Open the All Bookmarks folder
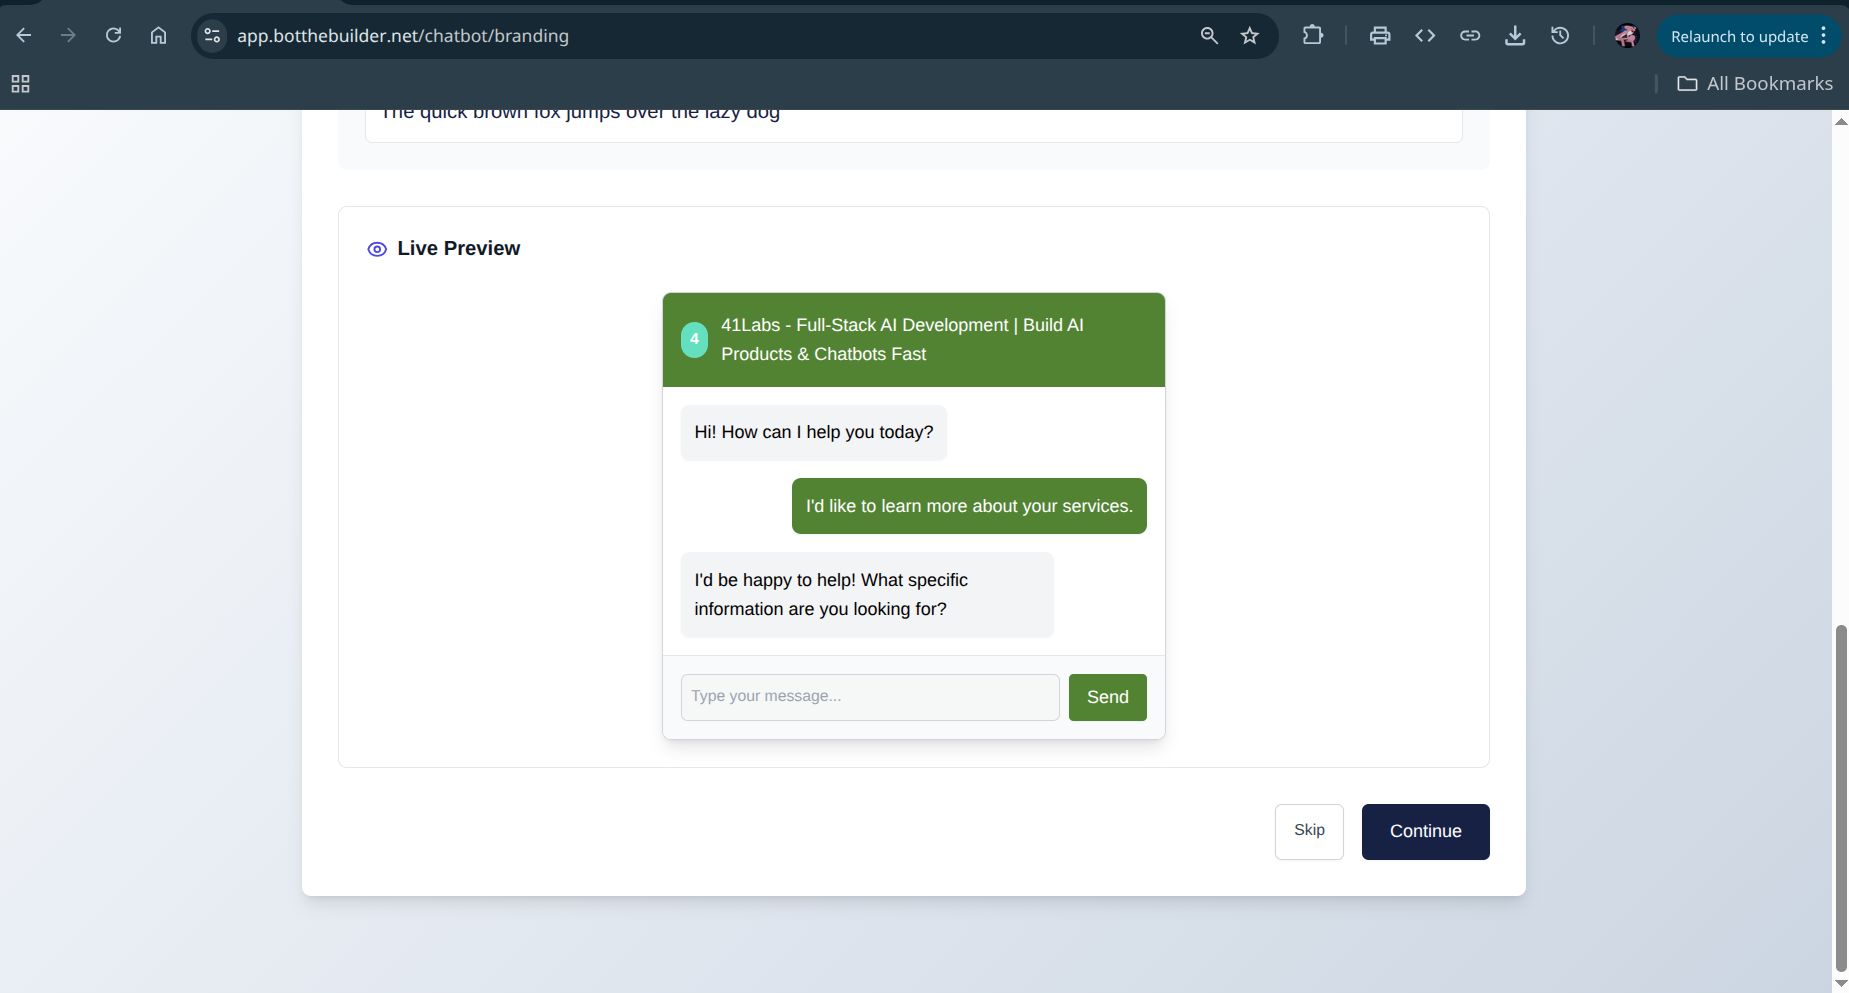The width and height of the screenshot is (1849, 993). [1755, 84]
